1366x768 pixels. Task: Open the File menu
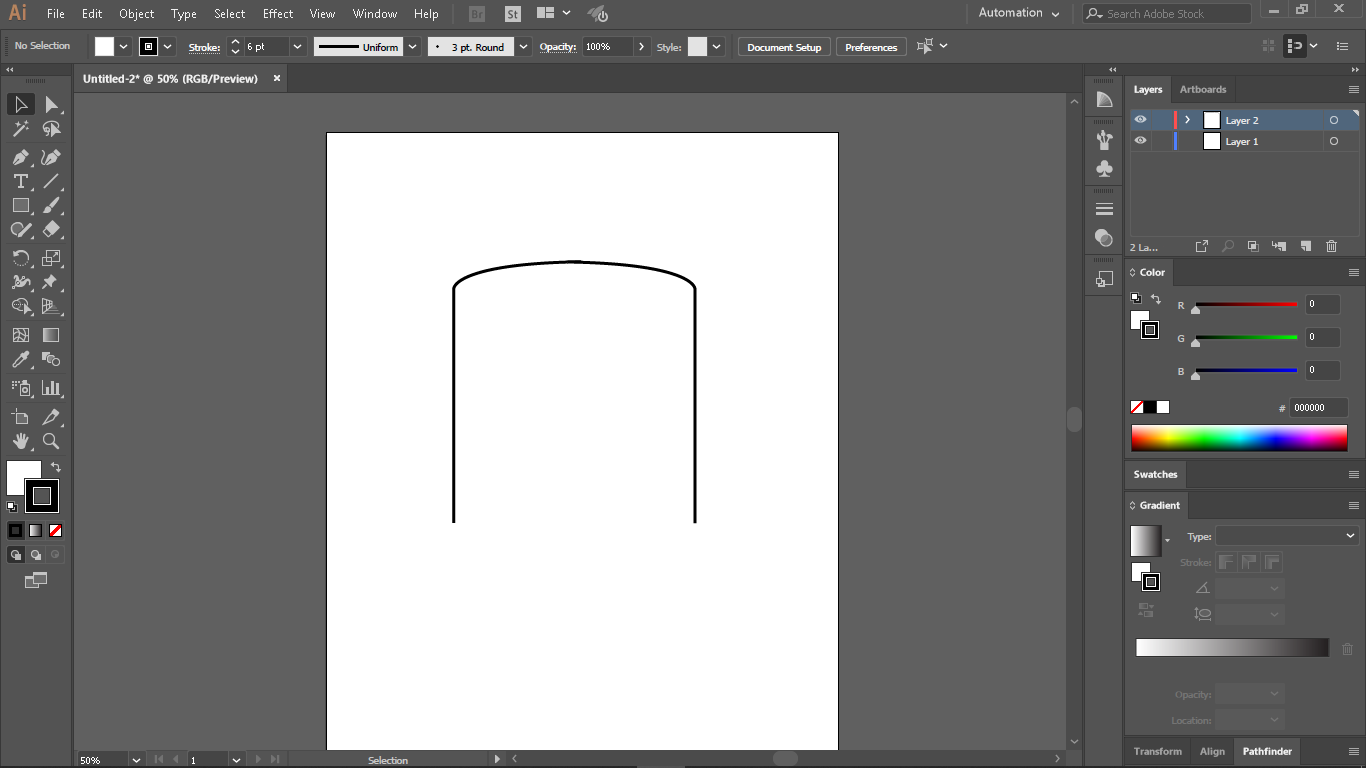pos(56,14)
